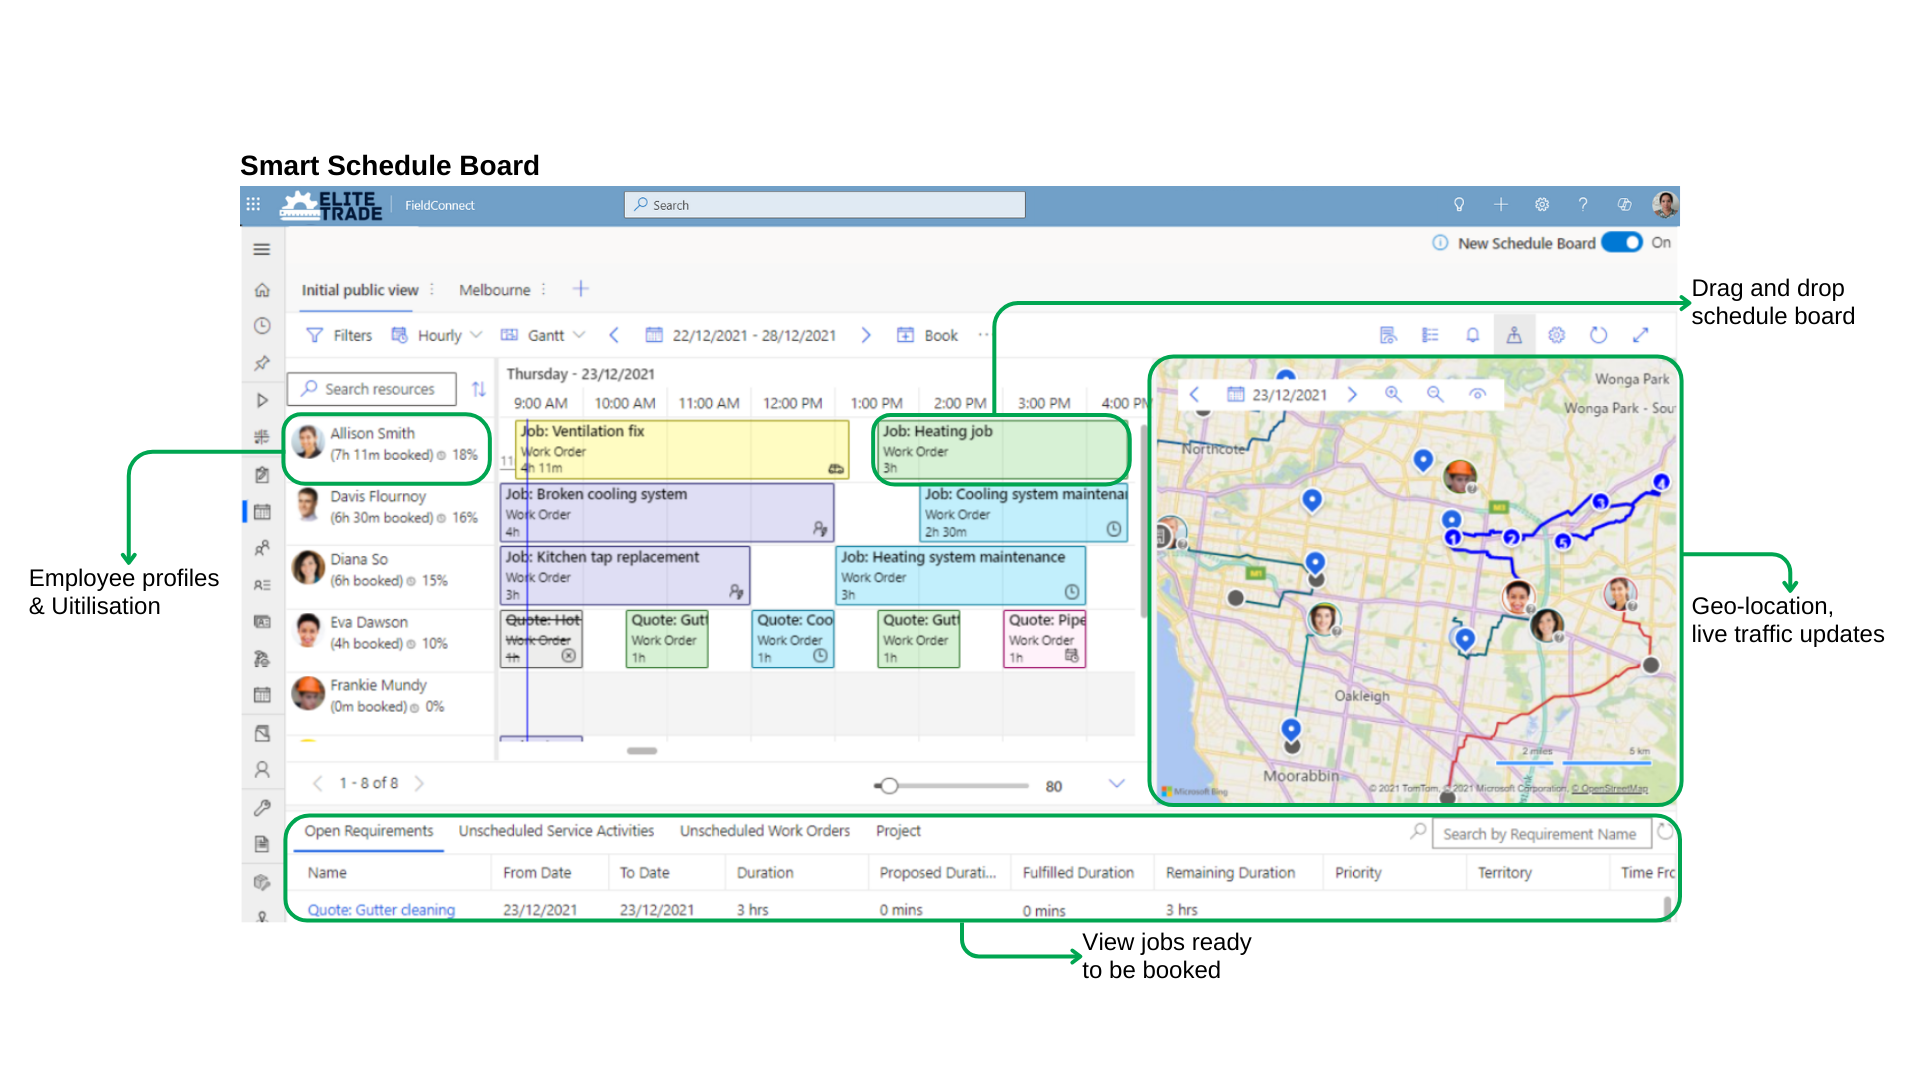The height and width of the screenshot is (1080, 1920).
Task: Open the header settings gear
Action: tap(1542, 204)
